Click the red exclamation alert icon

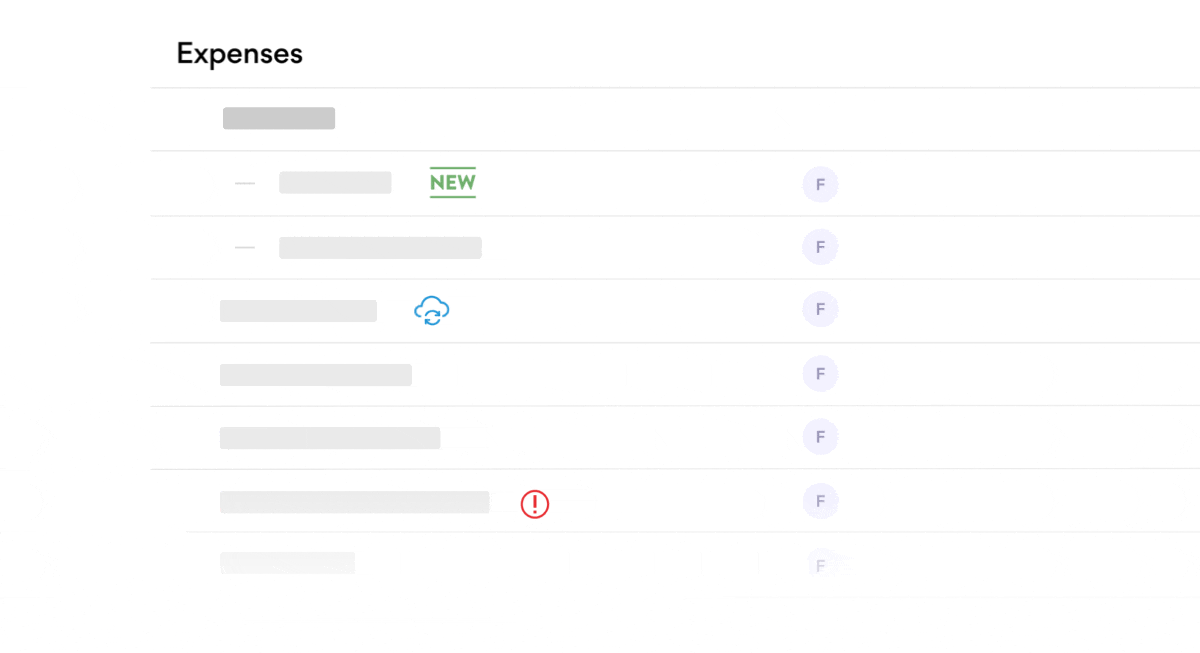(x=535, y=504)
